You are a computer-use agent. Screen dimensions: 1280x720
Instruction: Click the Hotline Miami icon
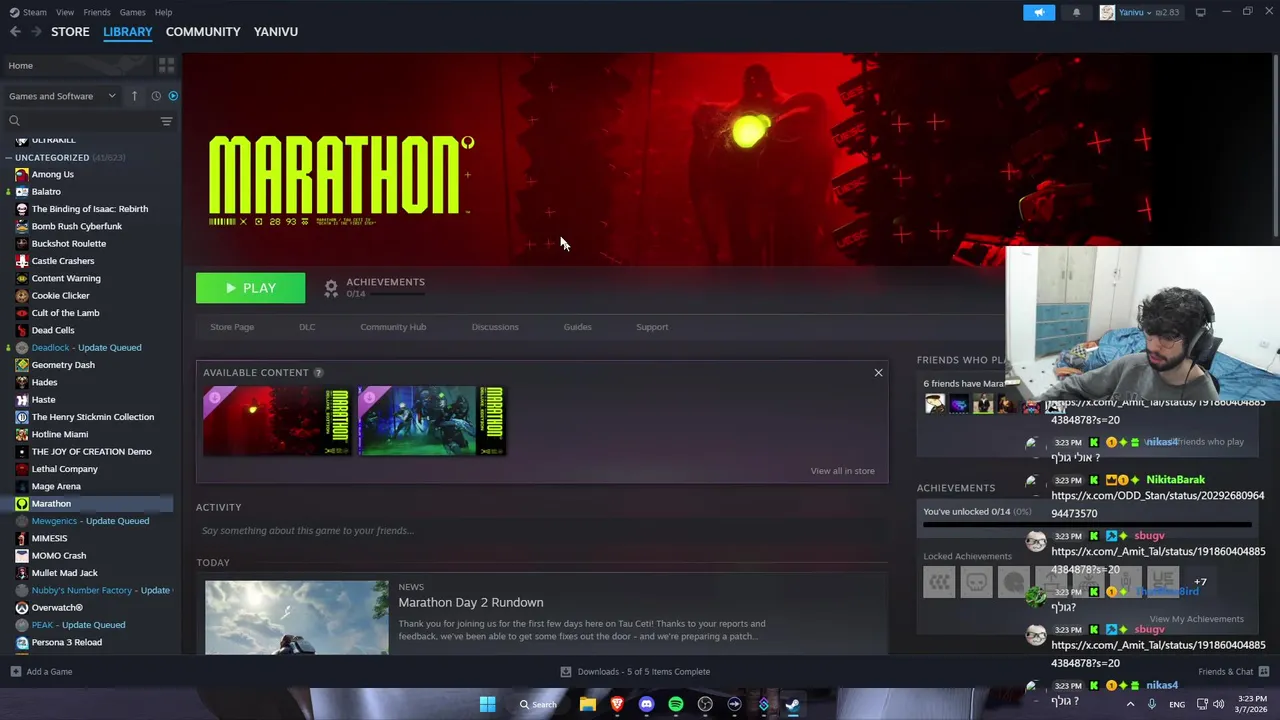click(x=22, y=434)
